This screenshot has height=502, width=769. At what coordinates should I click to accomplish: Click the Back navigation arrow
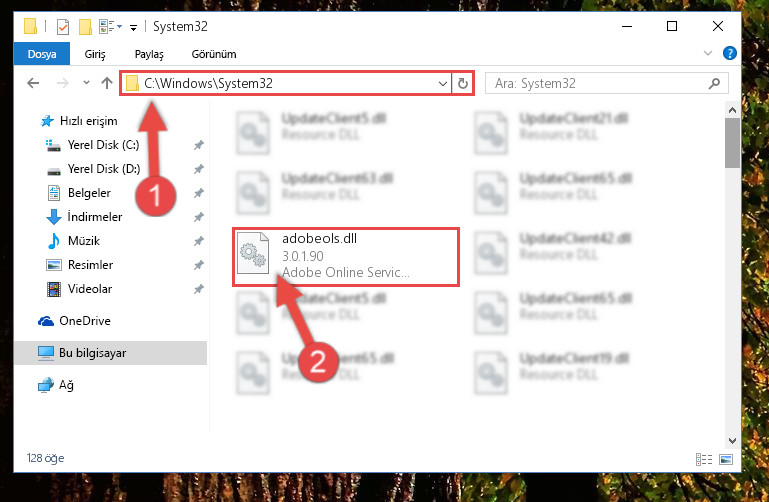(33, 83)
